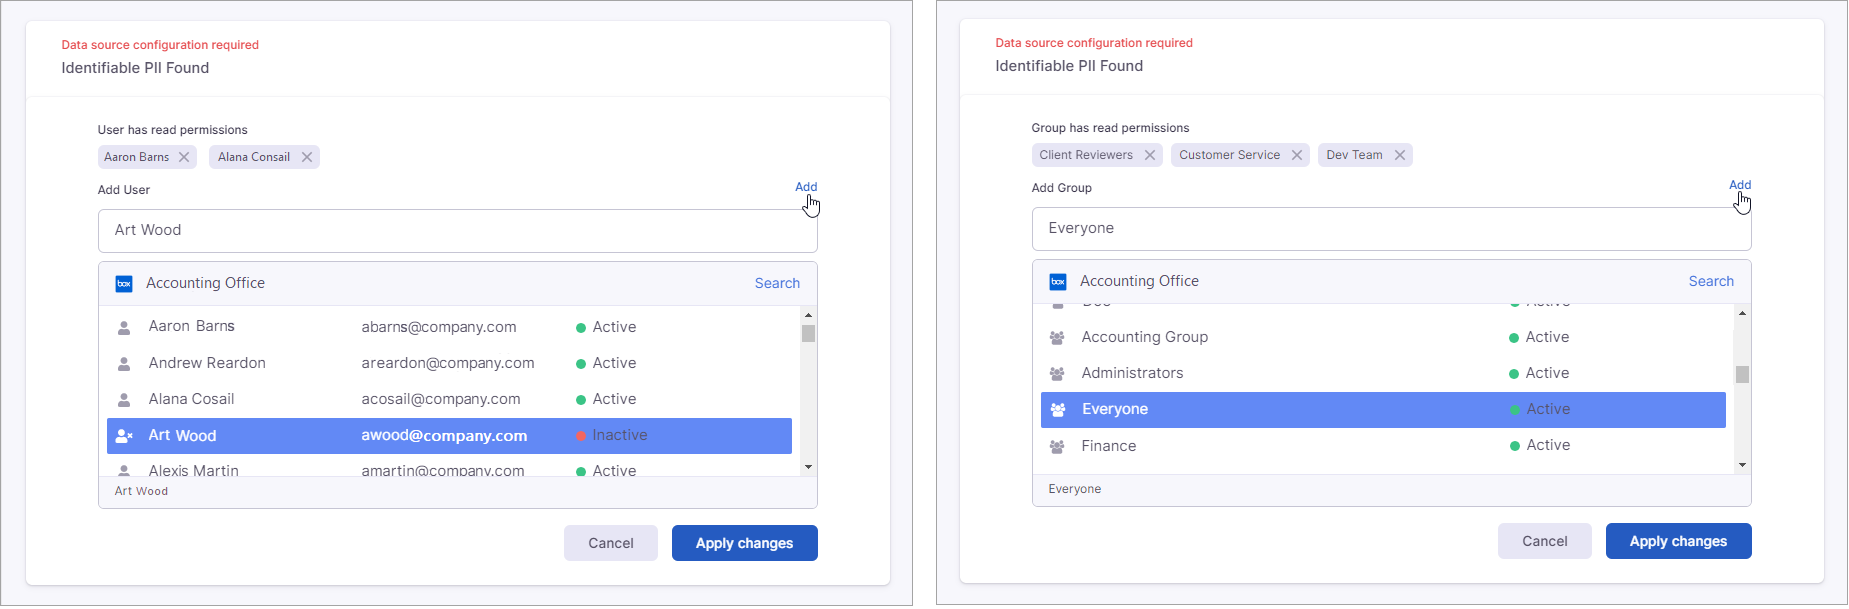Click the Art Wood inactive user icon

(124, 436)
